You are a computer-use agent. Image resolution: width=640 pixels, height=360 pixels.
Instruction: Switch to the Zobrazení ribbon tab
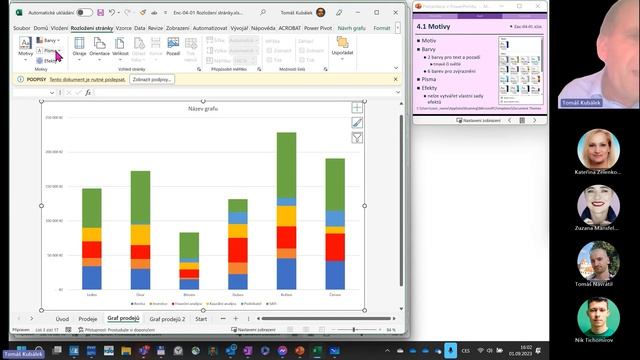[x=178, y=28]
